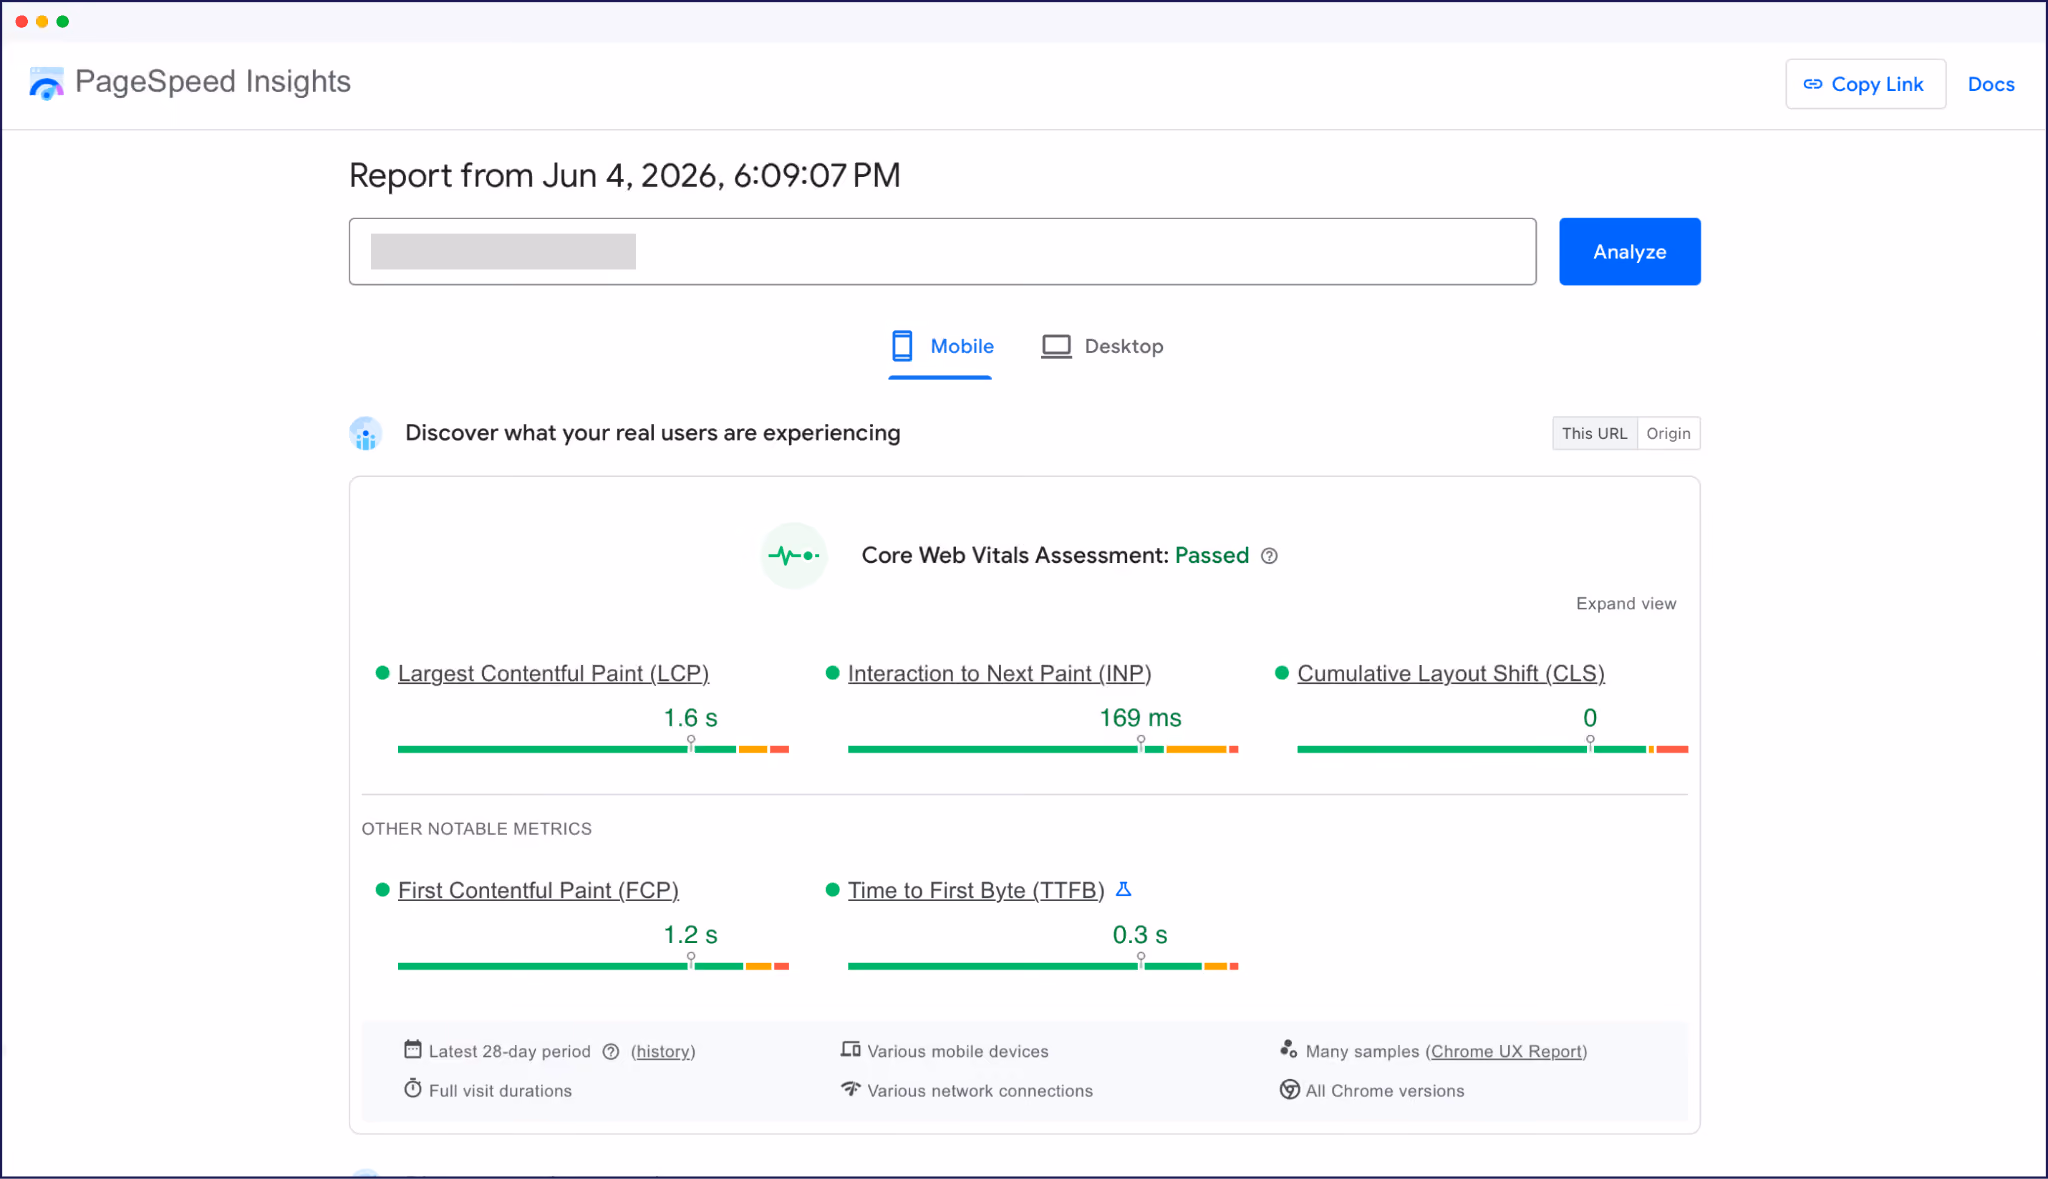2048x1179 pixels.
Task: Click the FCP value 1.2 s
Action: click(691, 935)
